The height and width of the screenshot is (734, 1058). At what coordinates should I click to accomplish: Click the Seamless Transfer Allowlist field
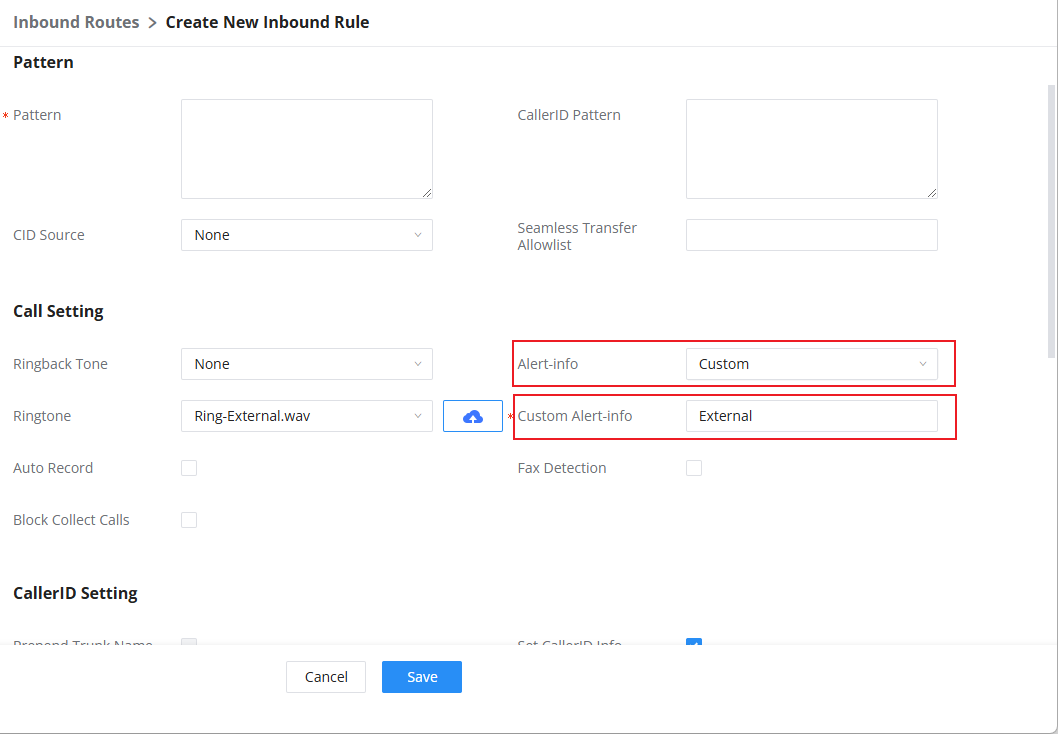pos(812,235)
